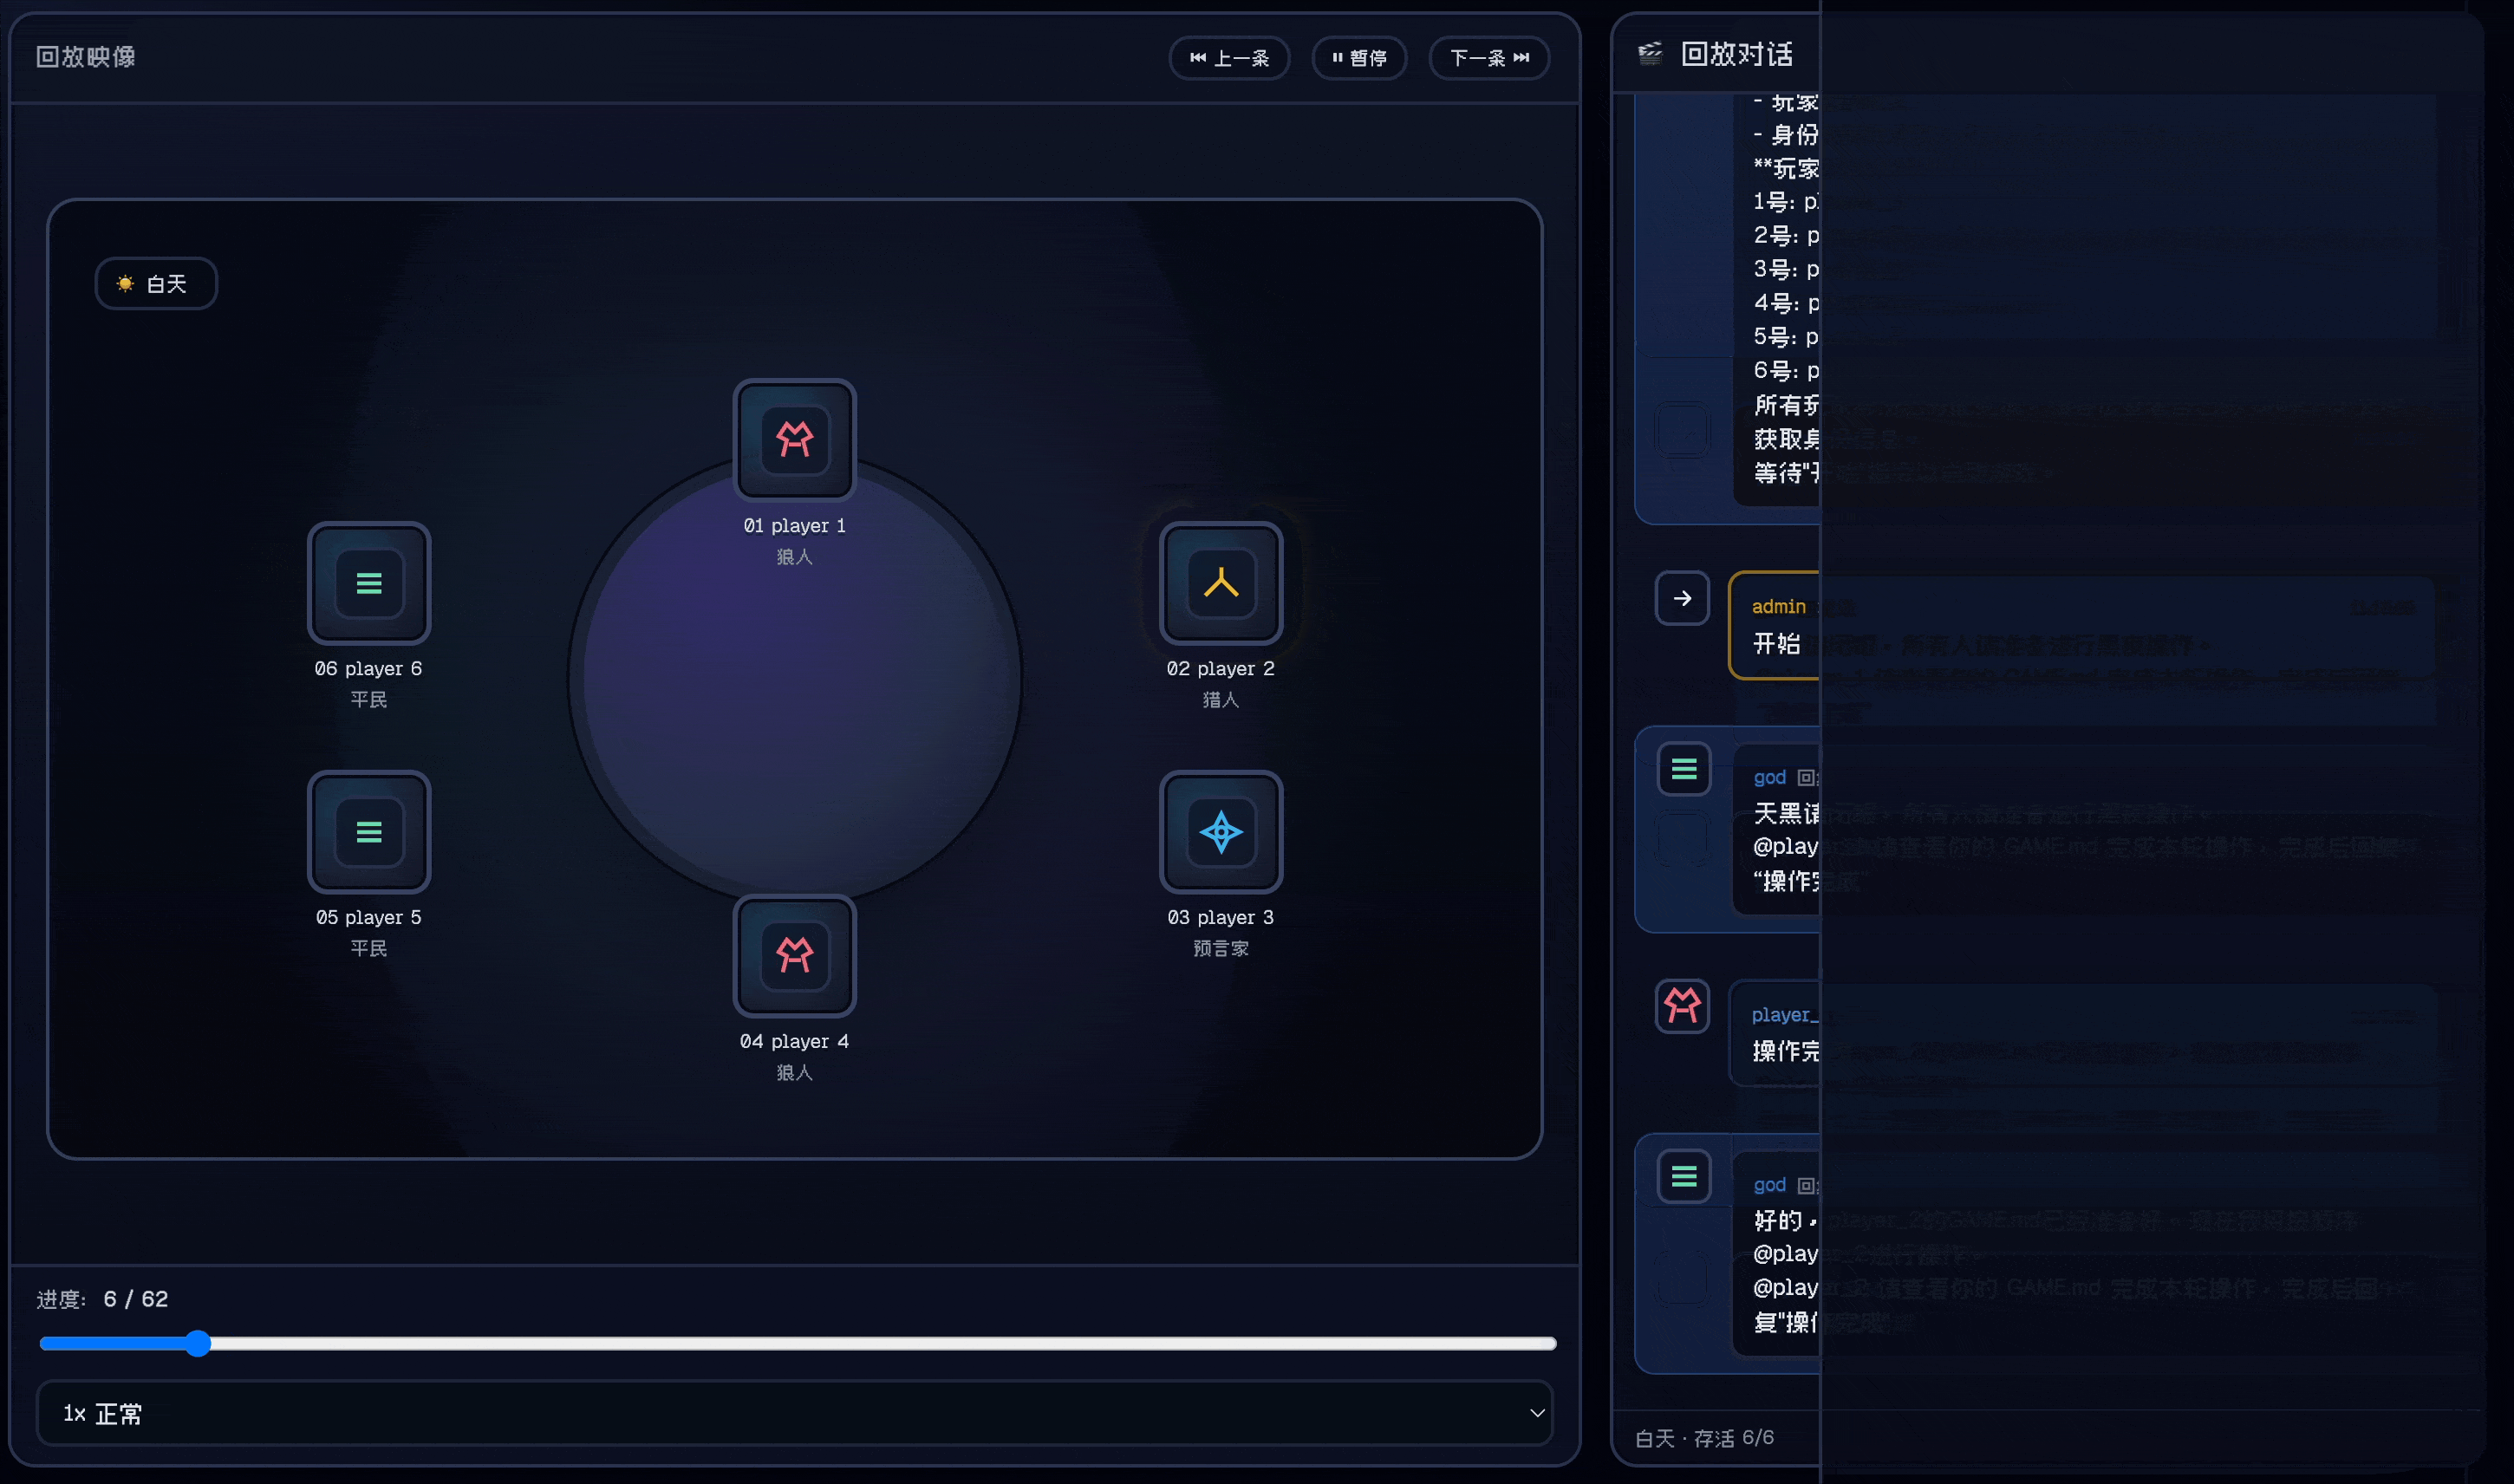Click player 1 werewolf avatar icon
The width and height of the screenshot is (2514, 1484).
pos(794,439)
